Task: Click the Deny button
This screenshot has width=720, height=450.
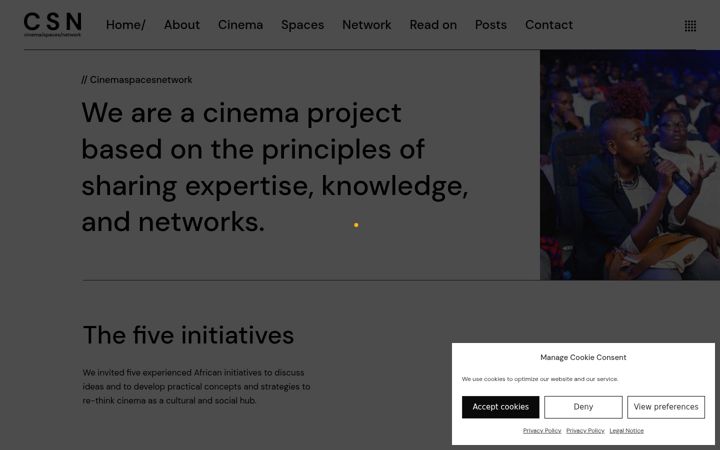Action: (583, 407)
